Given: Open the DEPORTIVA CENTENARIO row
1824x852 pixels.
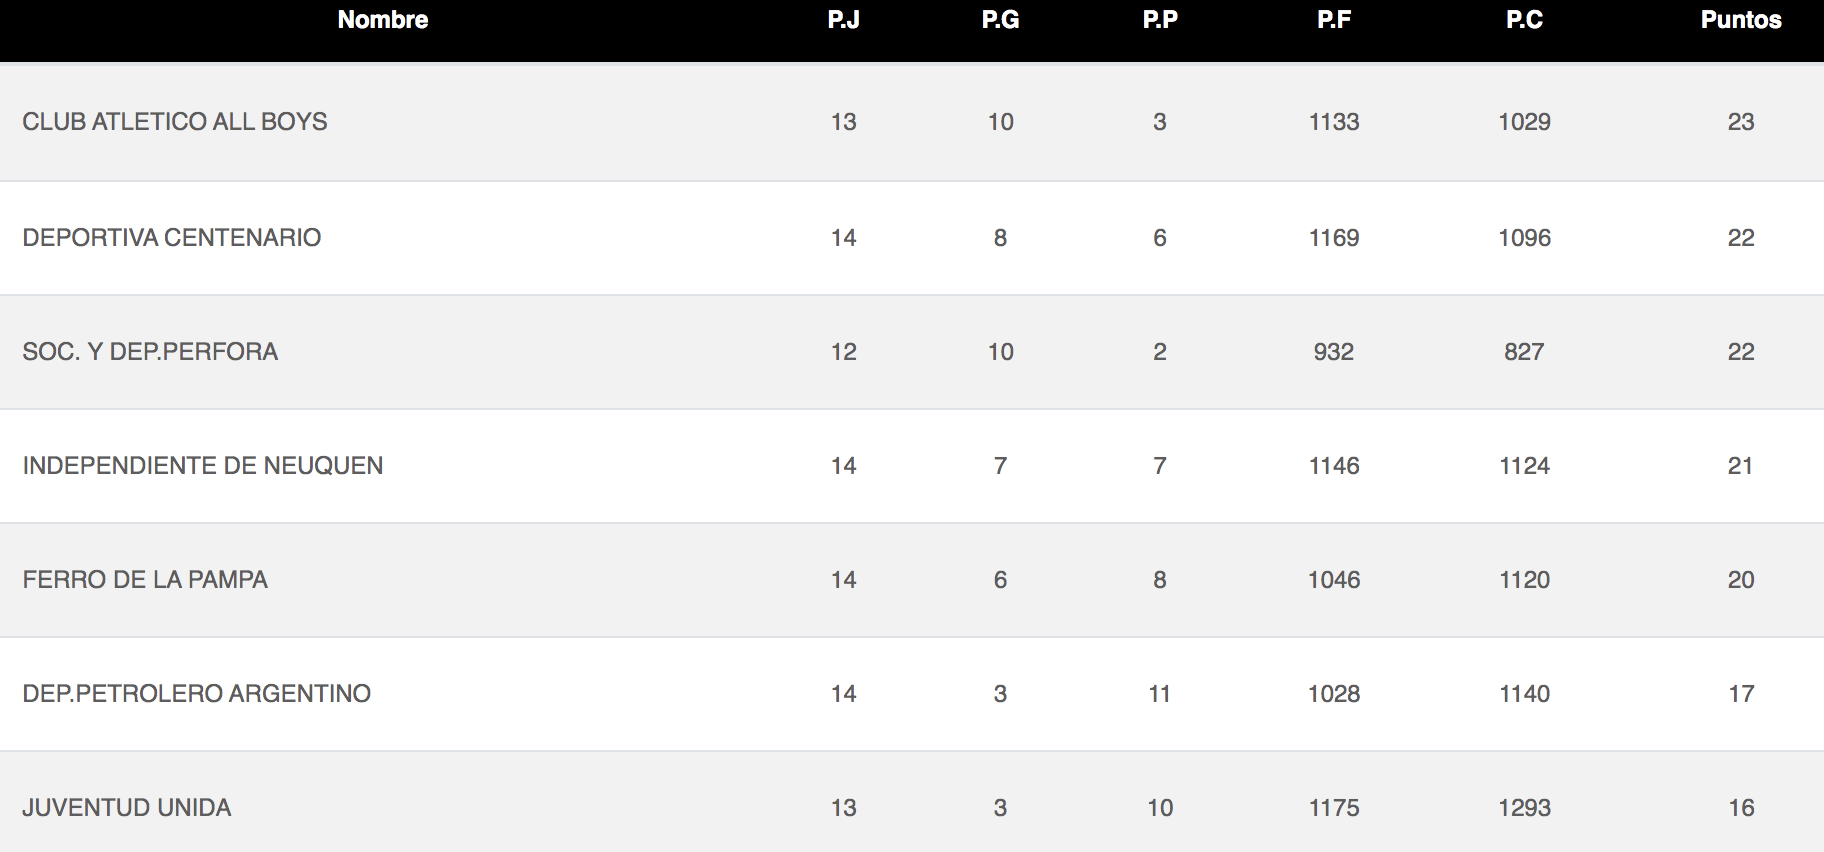Looking at the screenshot, I should pyautogui.click(x=912, y=238).
